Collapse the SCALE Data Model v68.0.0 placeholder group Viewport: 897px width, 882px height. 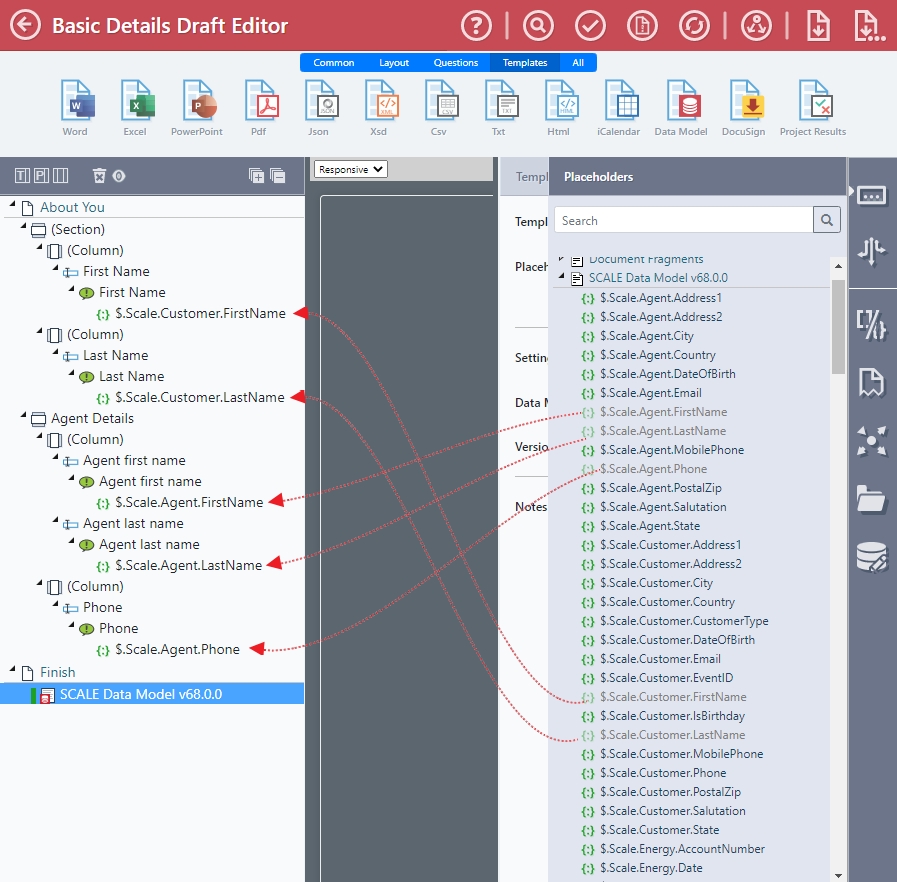pos(562,278)
